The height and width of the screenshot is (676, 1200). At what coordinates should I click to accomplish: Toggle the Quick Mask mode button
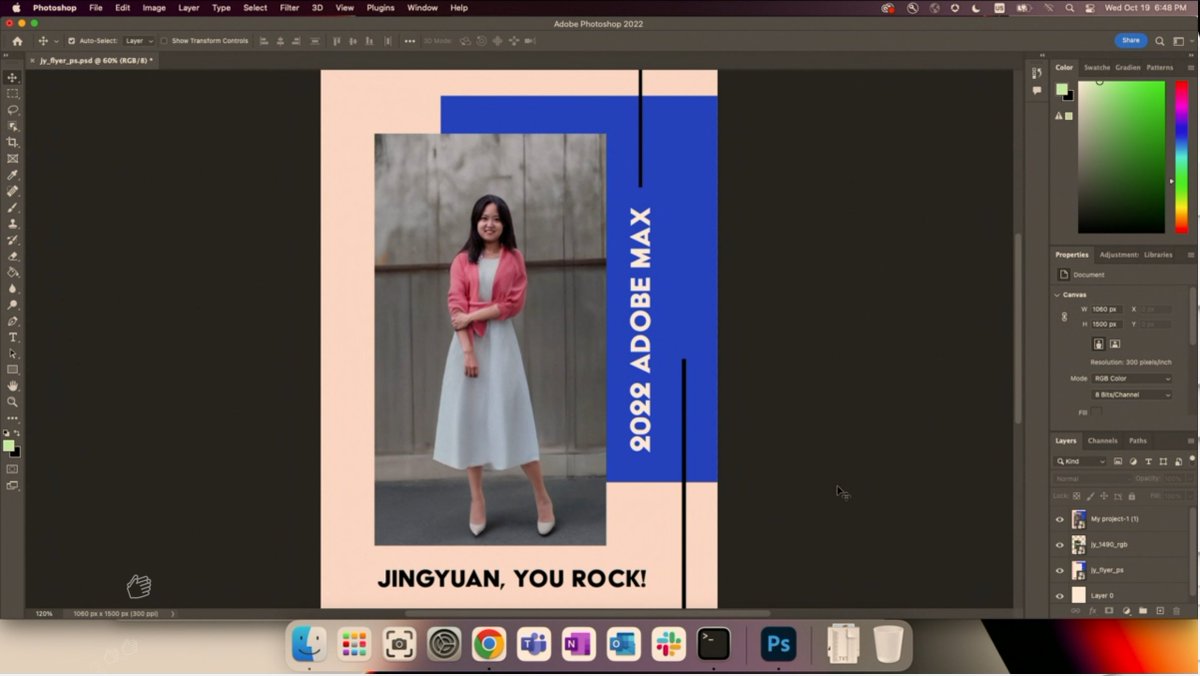(13, 469)
